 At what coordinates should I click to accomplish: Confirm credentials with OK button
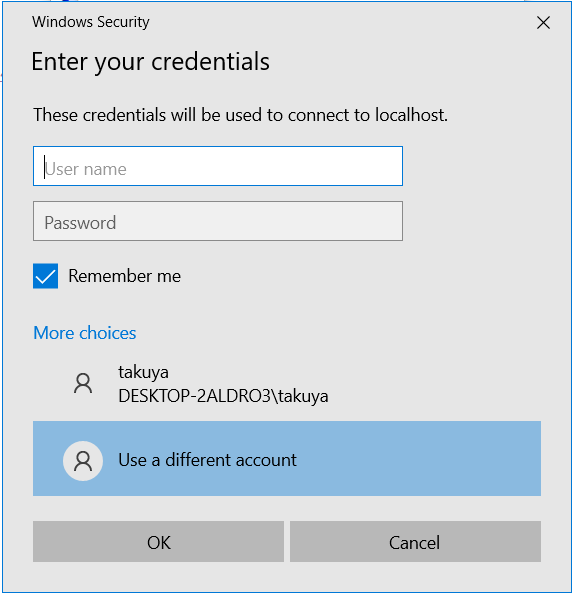pyautogui.click(x=158, y=542)
